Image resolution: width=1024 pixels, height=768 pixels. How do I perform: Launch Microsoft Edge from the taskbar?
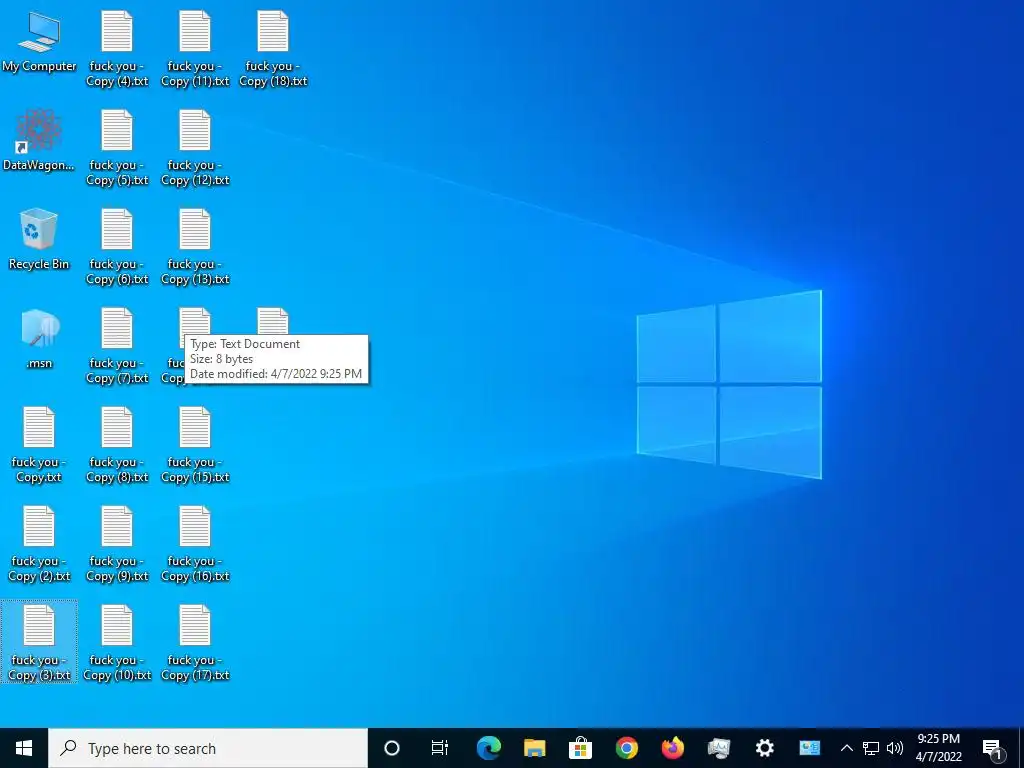coord(488,748)
